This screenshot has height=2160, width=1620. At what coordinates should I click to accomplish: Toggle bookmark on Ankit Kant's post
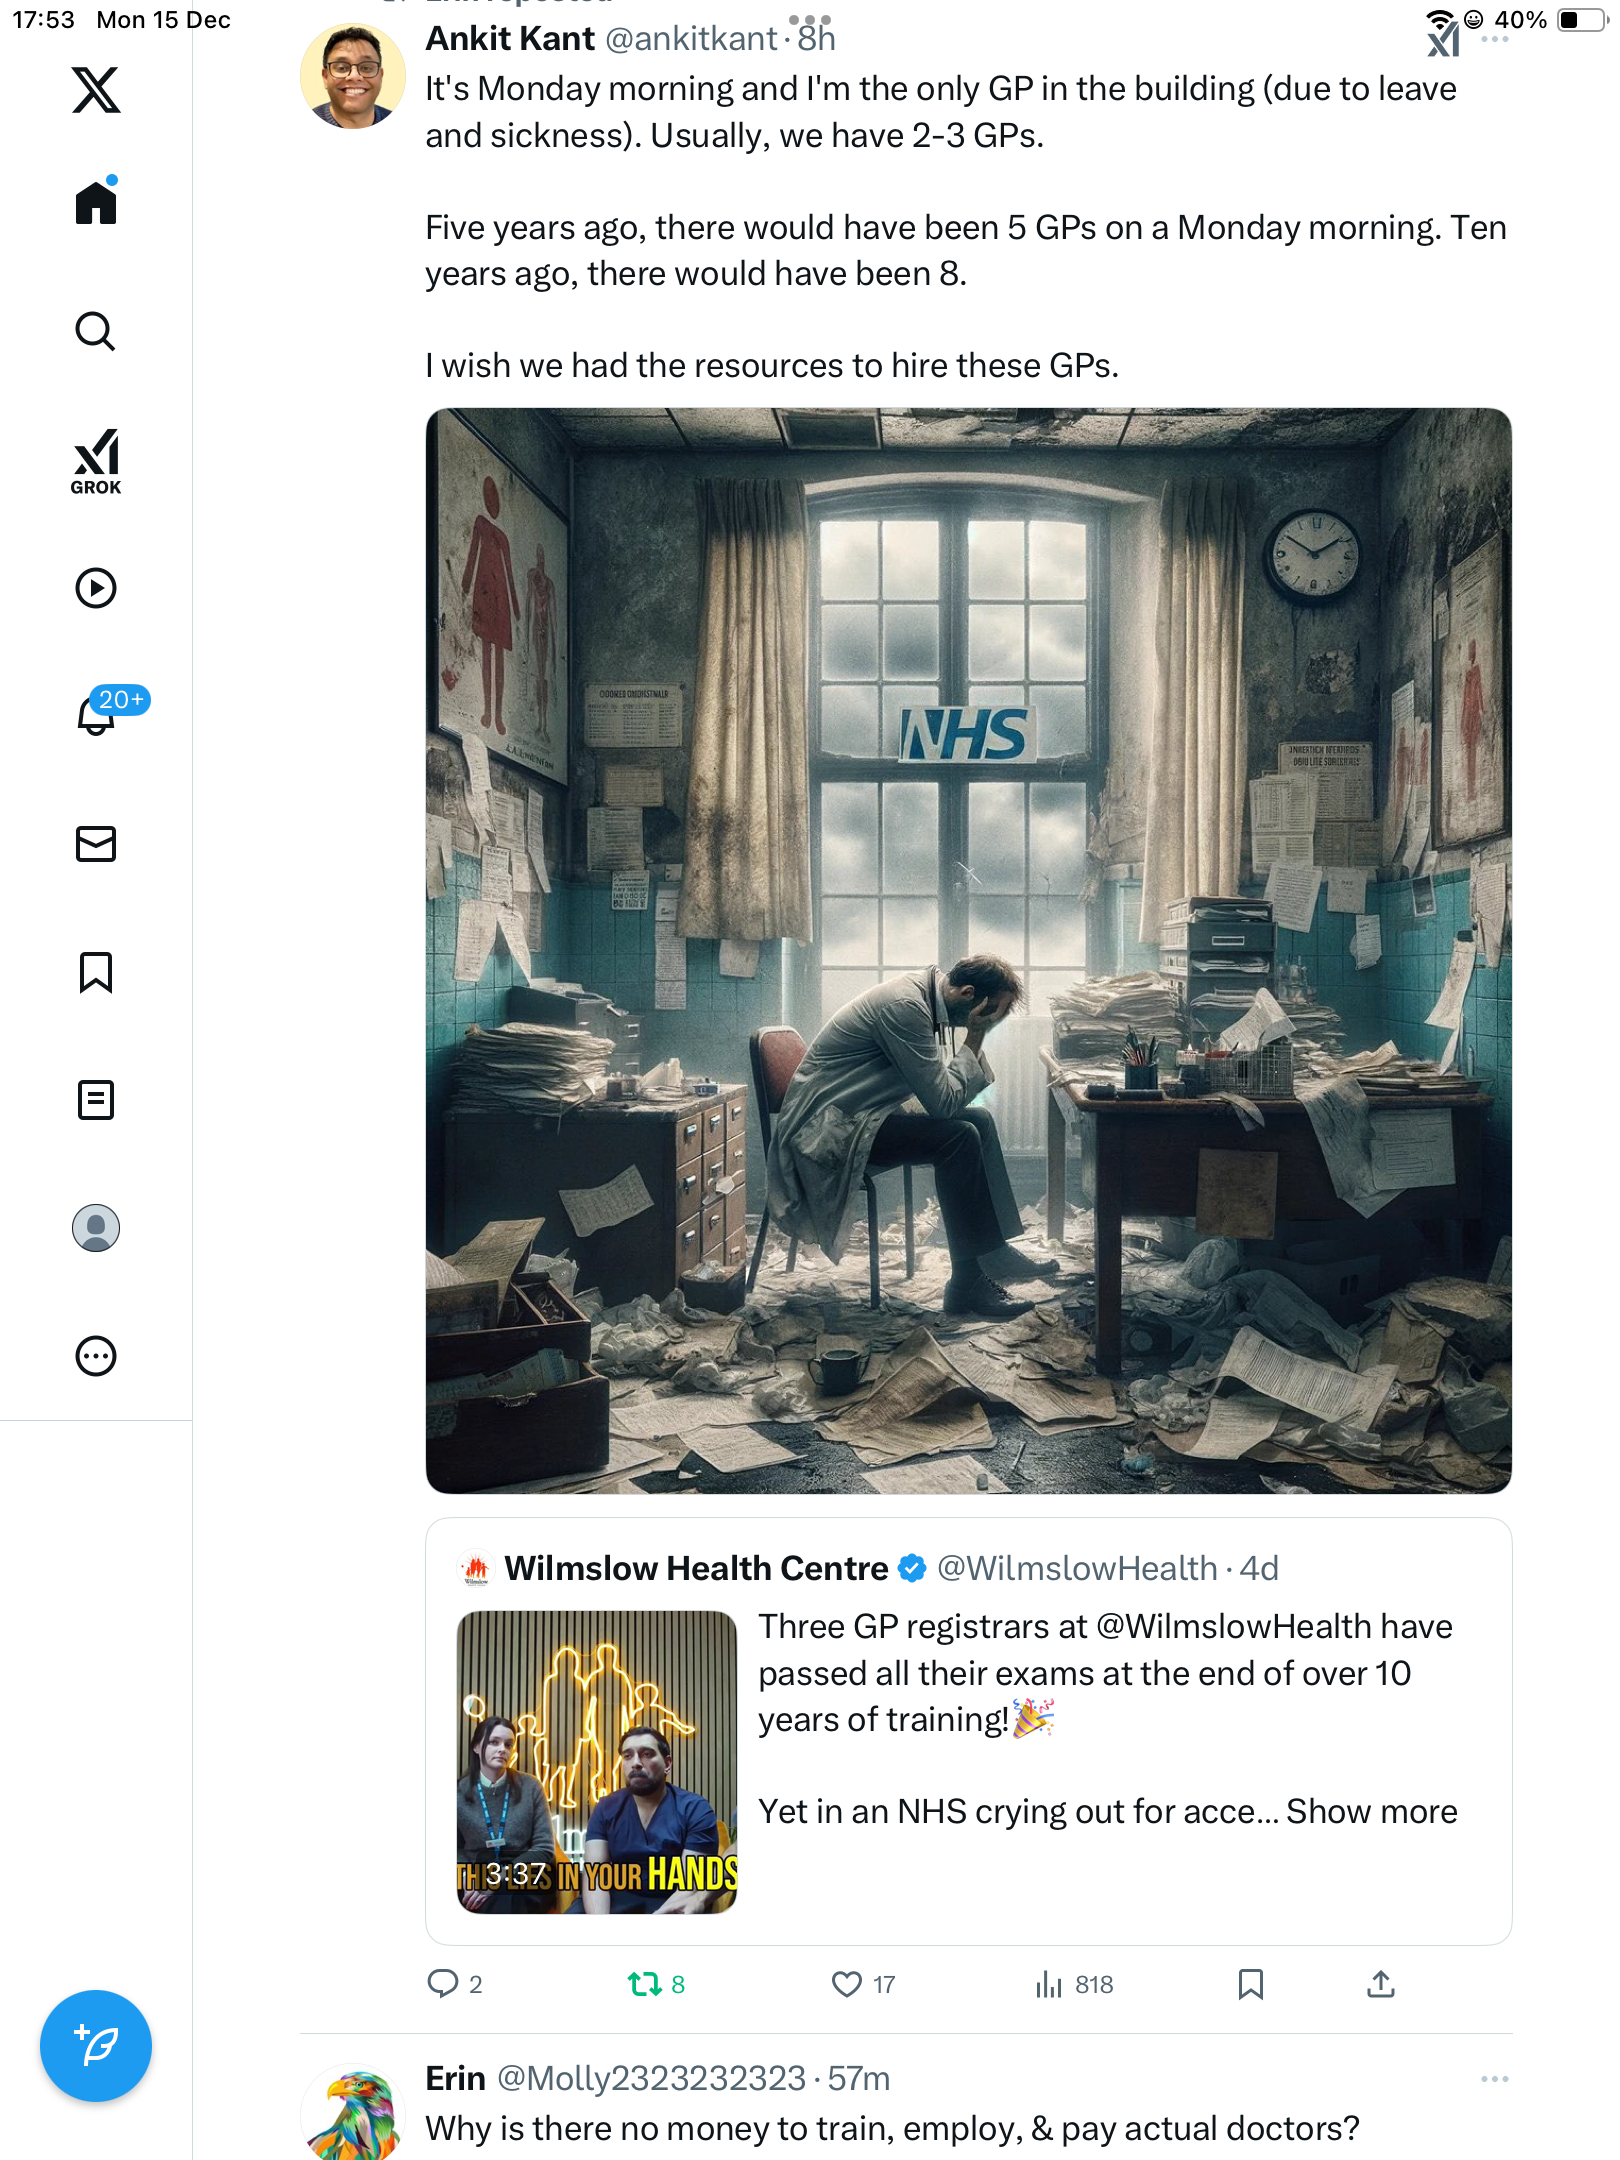pos(1250,1984)
